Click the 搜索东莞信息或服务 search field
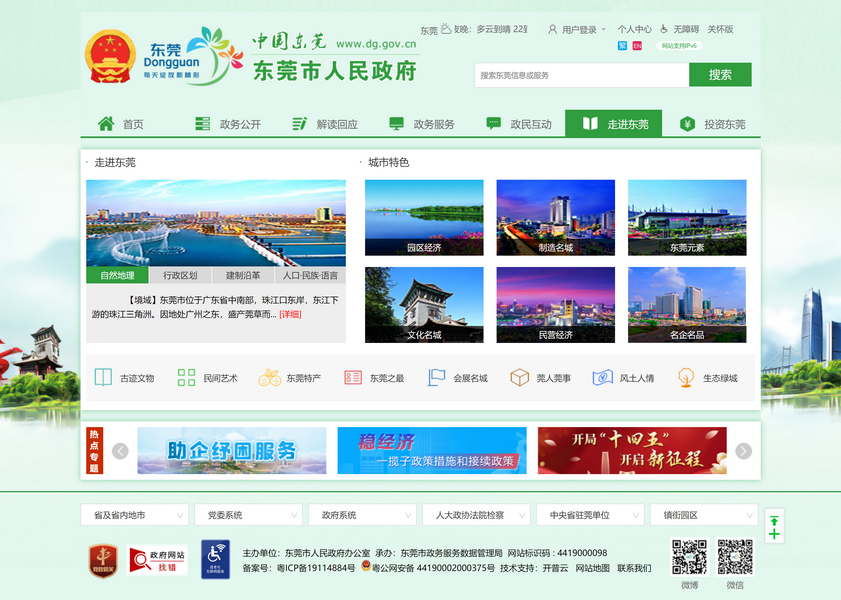This screenshot has width=841, height=600. click(x=580, y=75)
